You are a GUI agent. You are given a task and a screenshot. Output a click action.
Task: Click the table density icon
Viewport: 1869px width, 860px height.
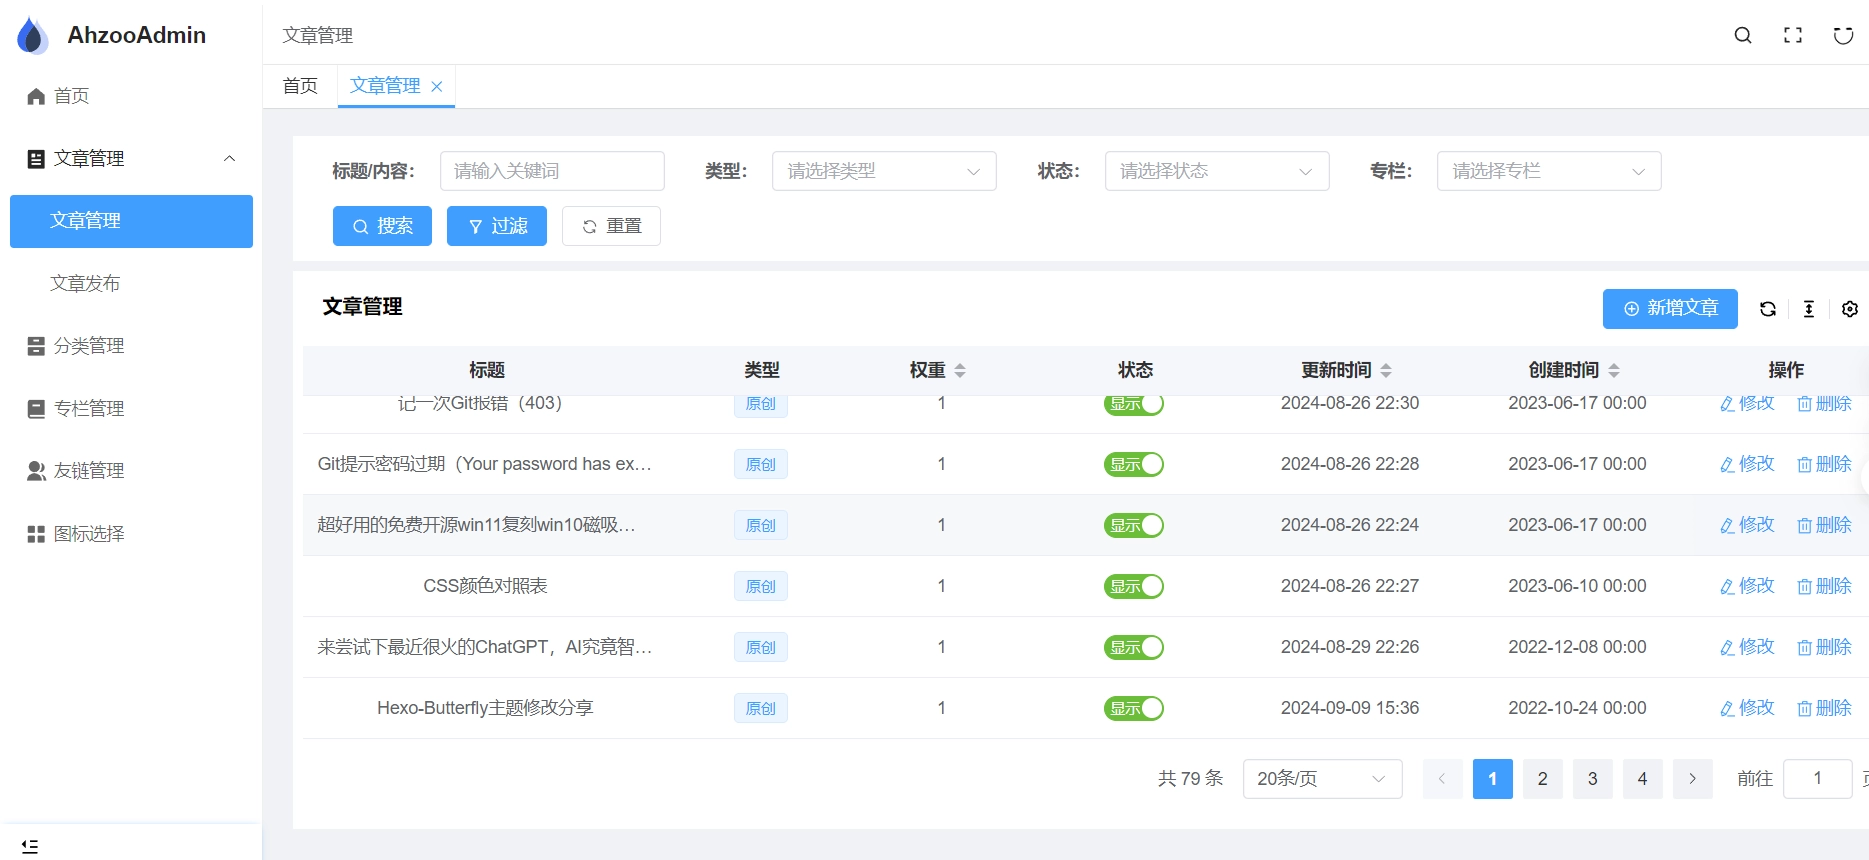click(x=1809, y=309)
